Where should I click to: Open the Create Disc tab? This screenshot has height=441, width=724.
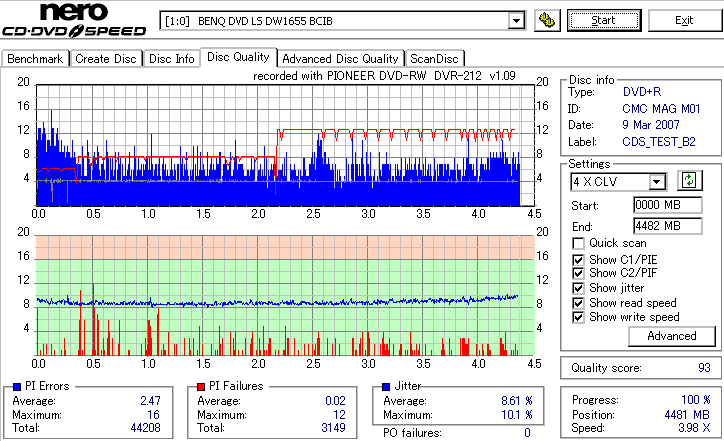[106, 59]
